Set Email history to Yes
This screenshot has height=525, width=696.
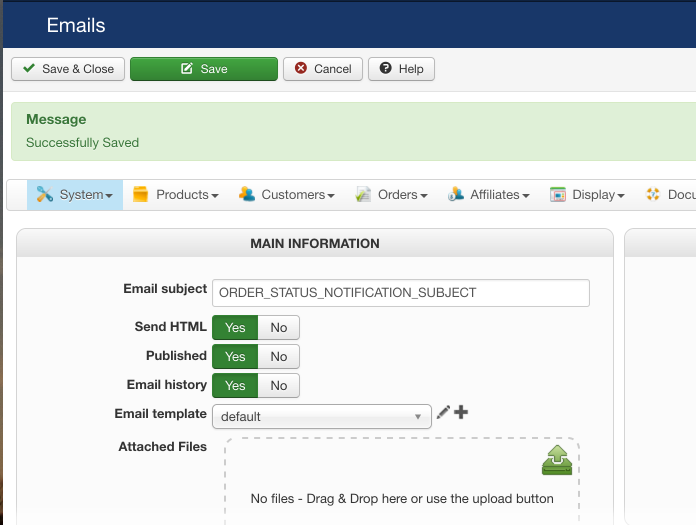point(235,386)
